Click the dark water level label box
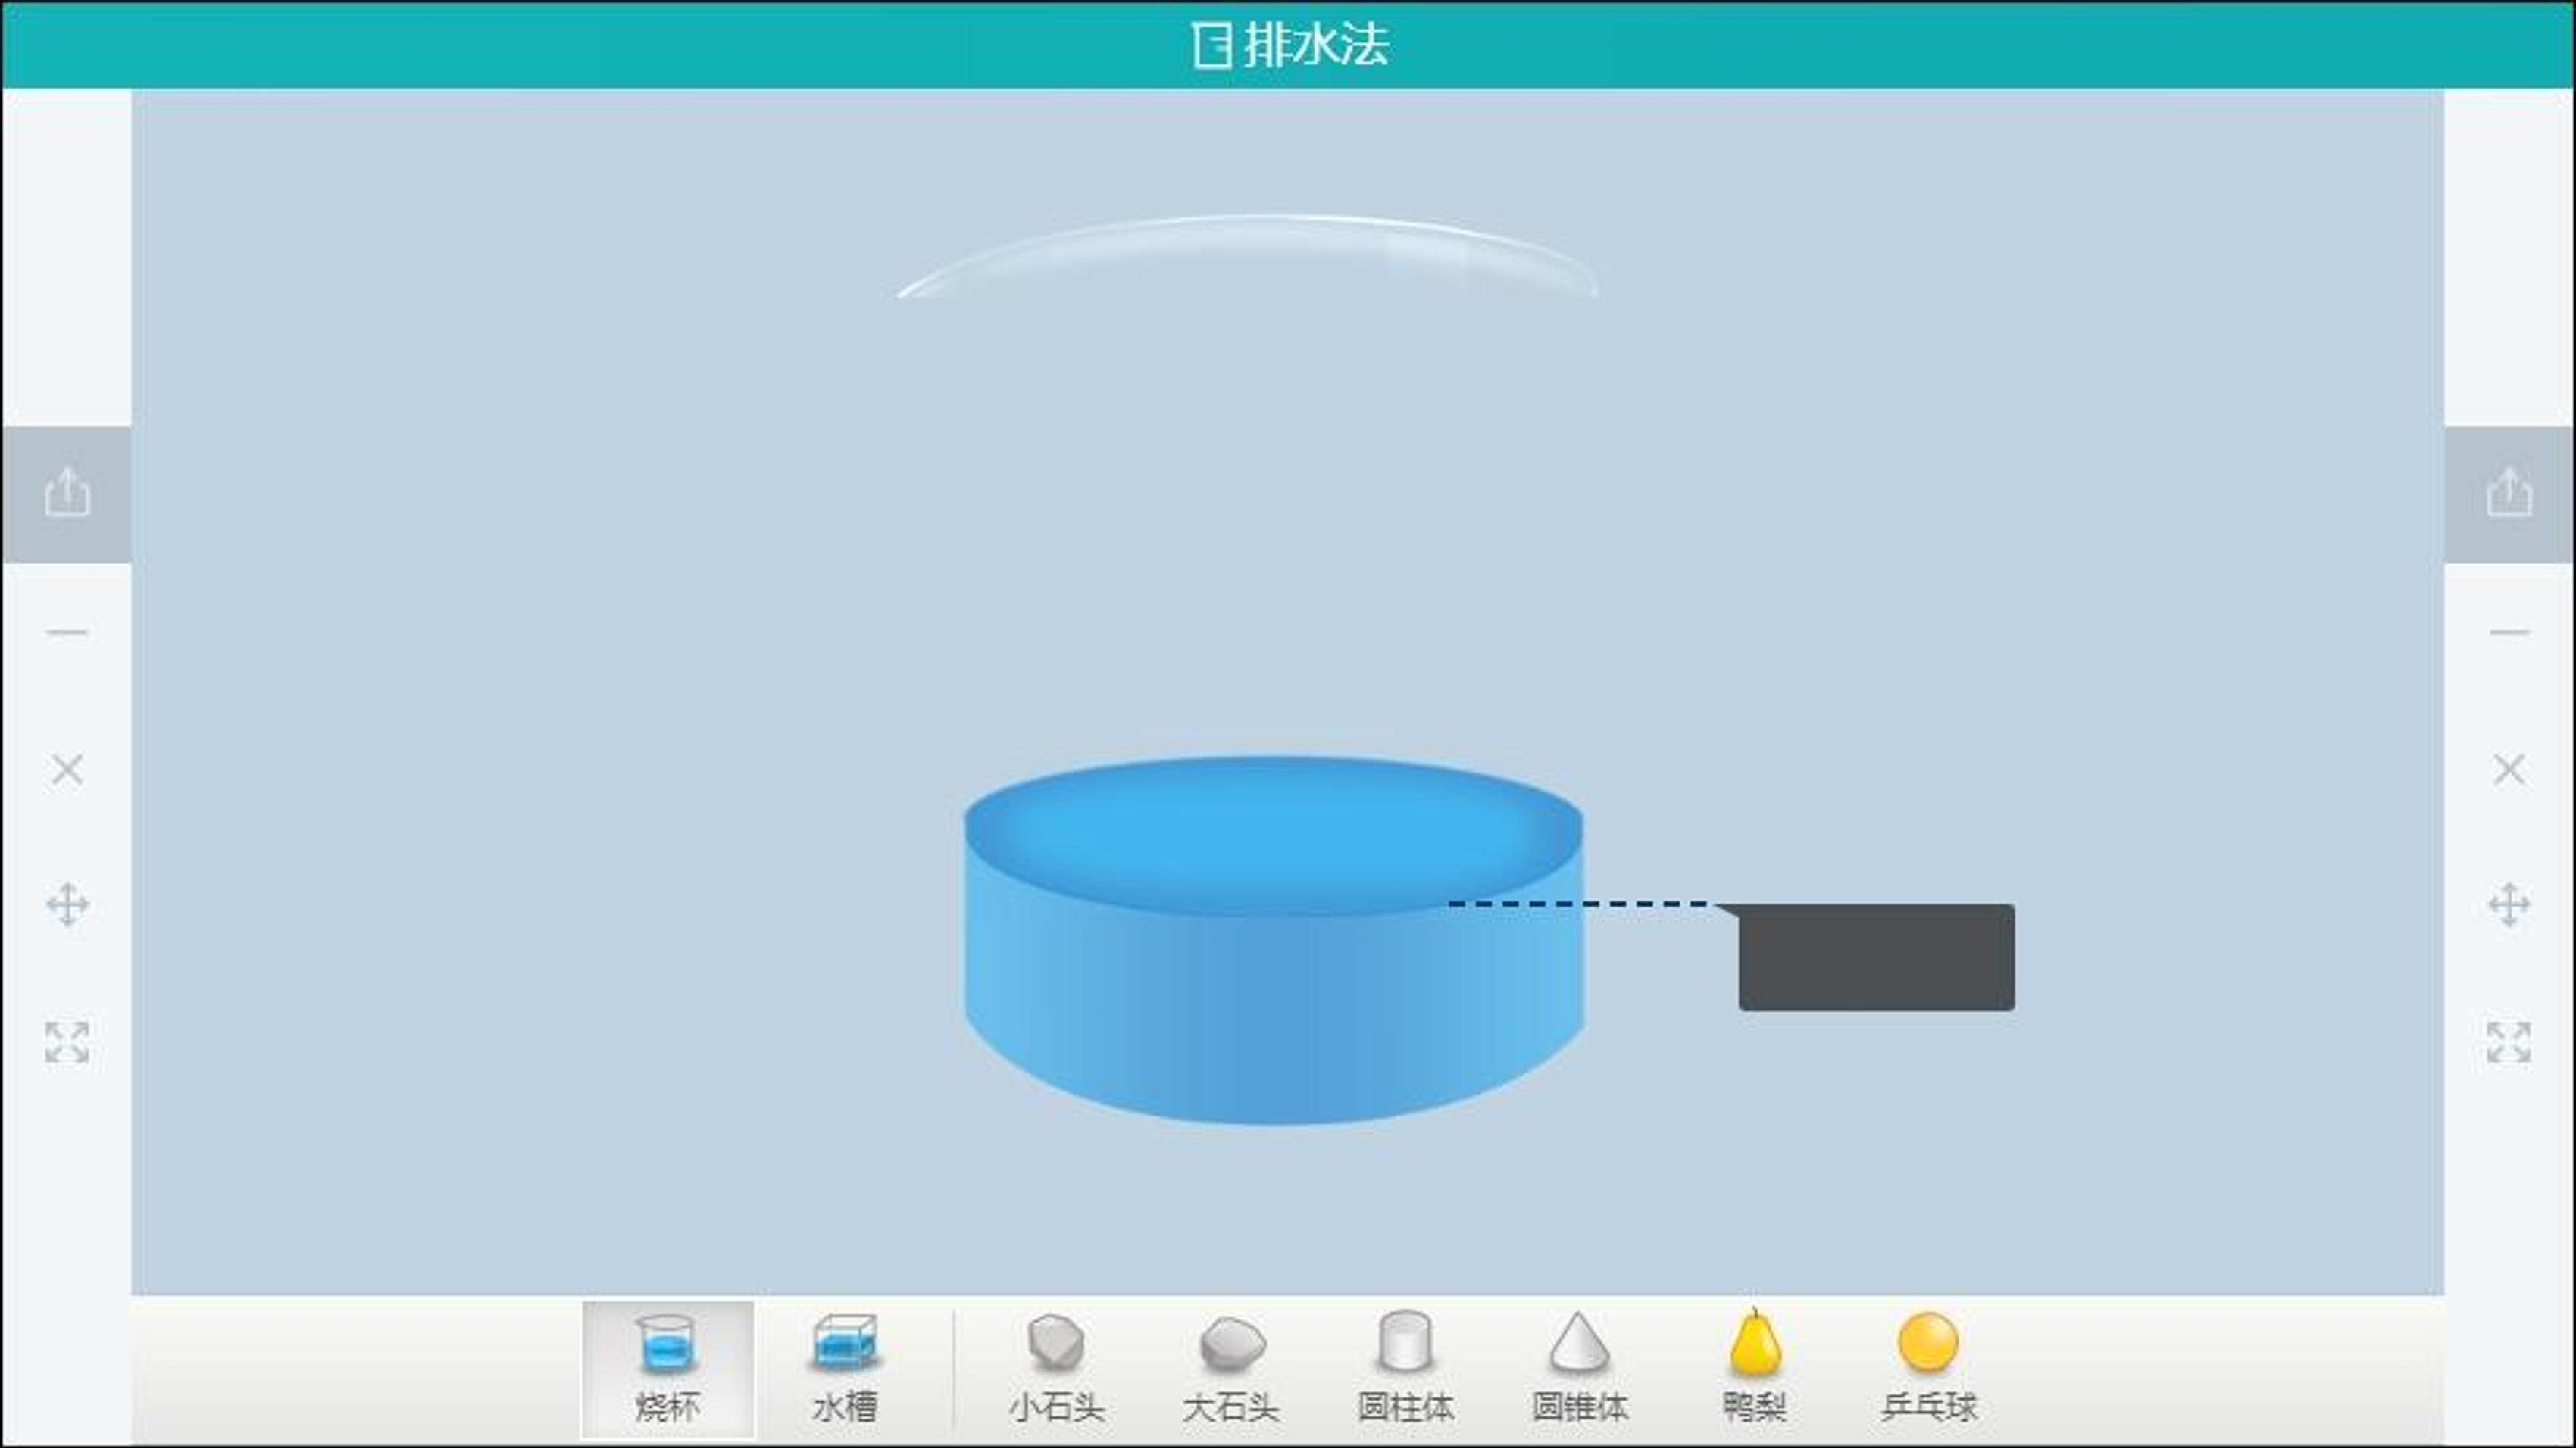 pos(1876,958)
